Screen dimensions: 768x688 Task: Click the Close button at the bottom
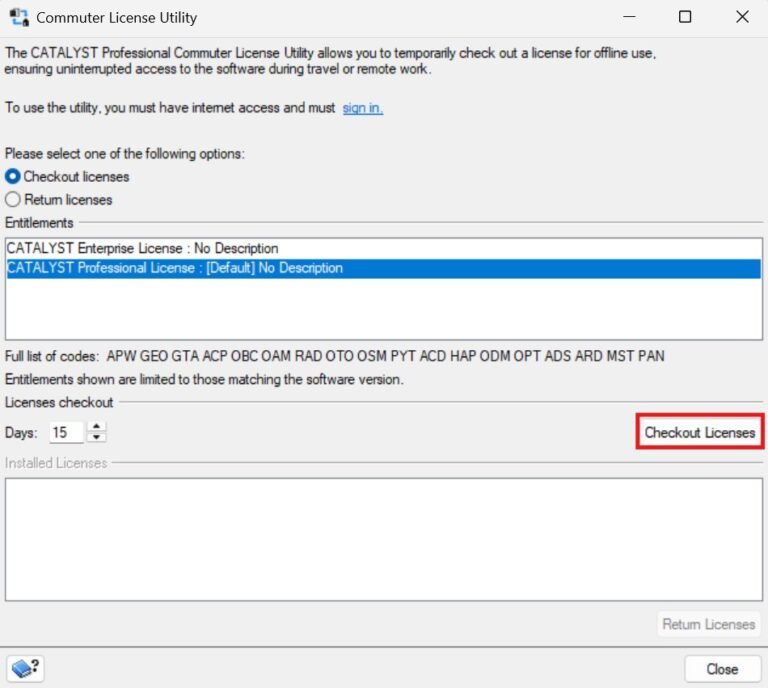(722, 669)
